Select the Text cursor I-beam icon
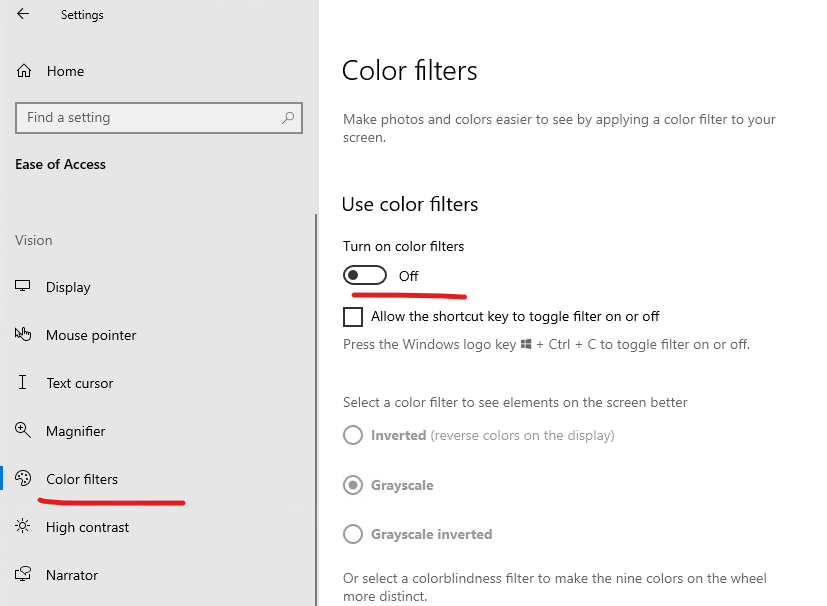This screenshot has height=606, width=827. click(22, 383)
